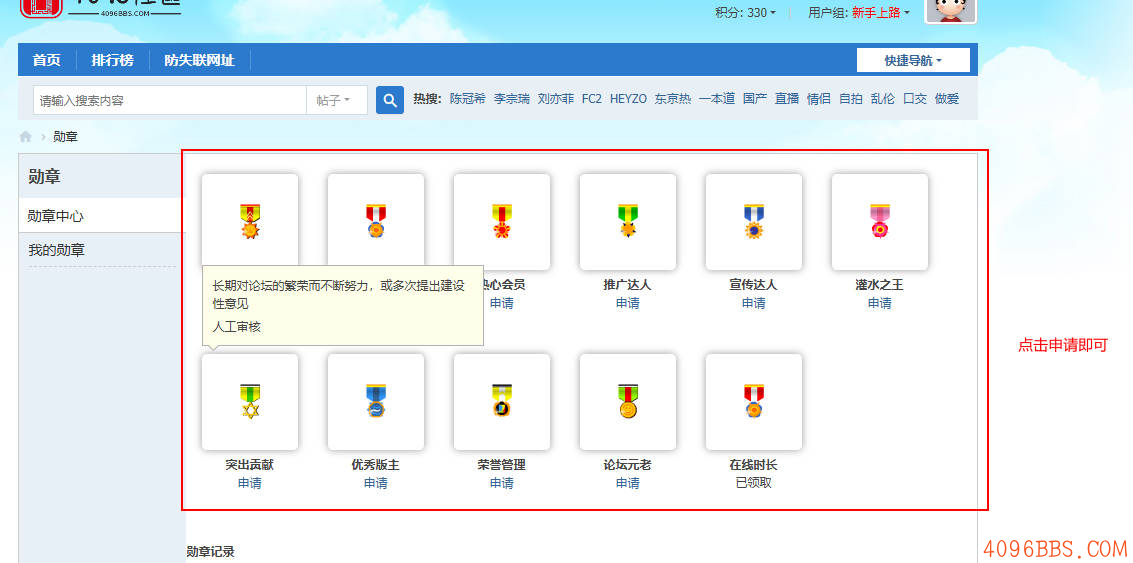Open the 荣誉管理 medal icon
Screen dimensions: 1133x563
click(x=501, y=401)
